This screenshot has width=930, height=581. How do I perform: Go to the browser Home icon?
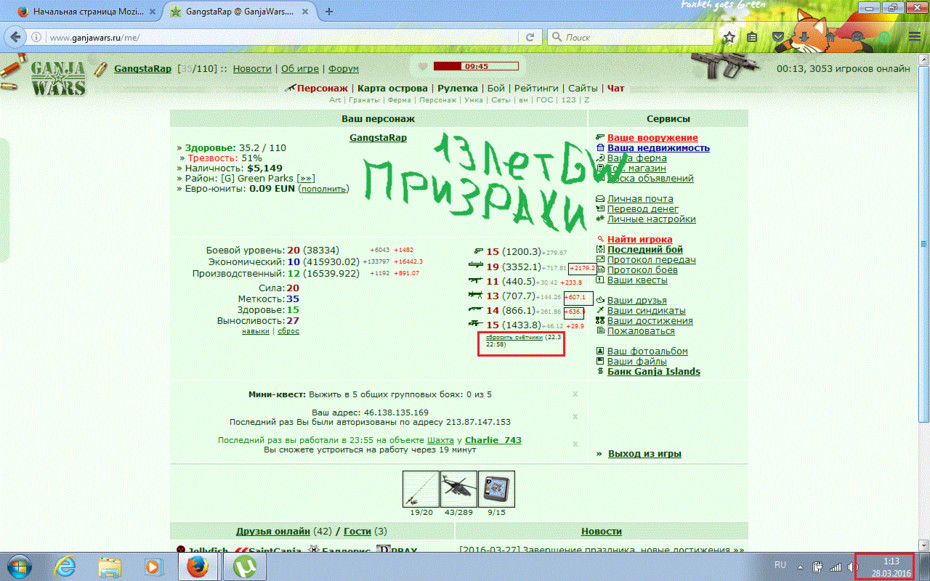click(830, 37)
